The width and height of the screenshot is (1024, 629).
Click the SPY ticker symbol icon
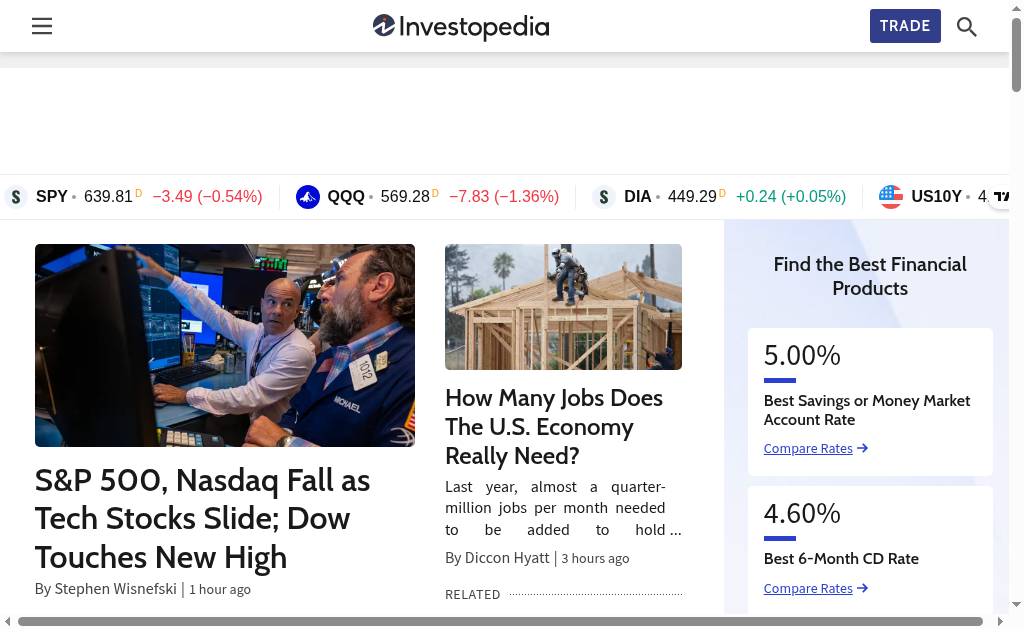pos(16,197)
